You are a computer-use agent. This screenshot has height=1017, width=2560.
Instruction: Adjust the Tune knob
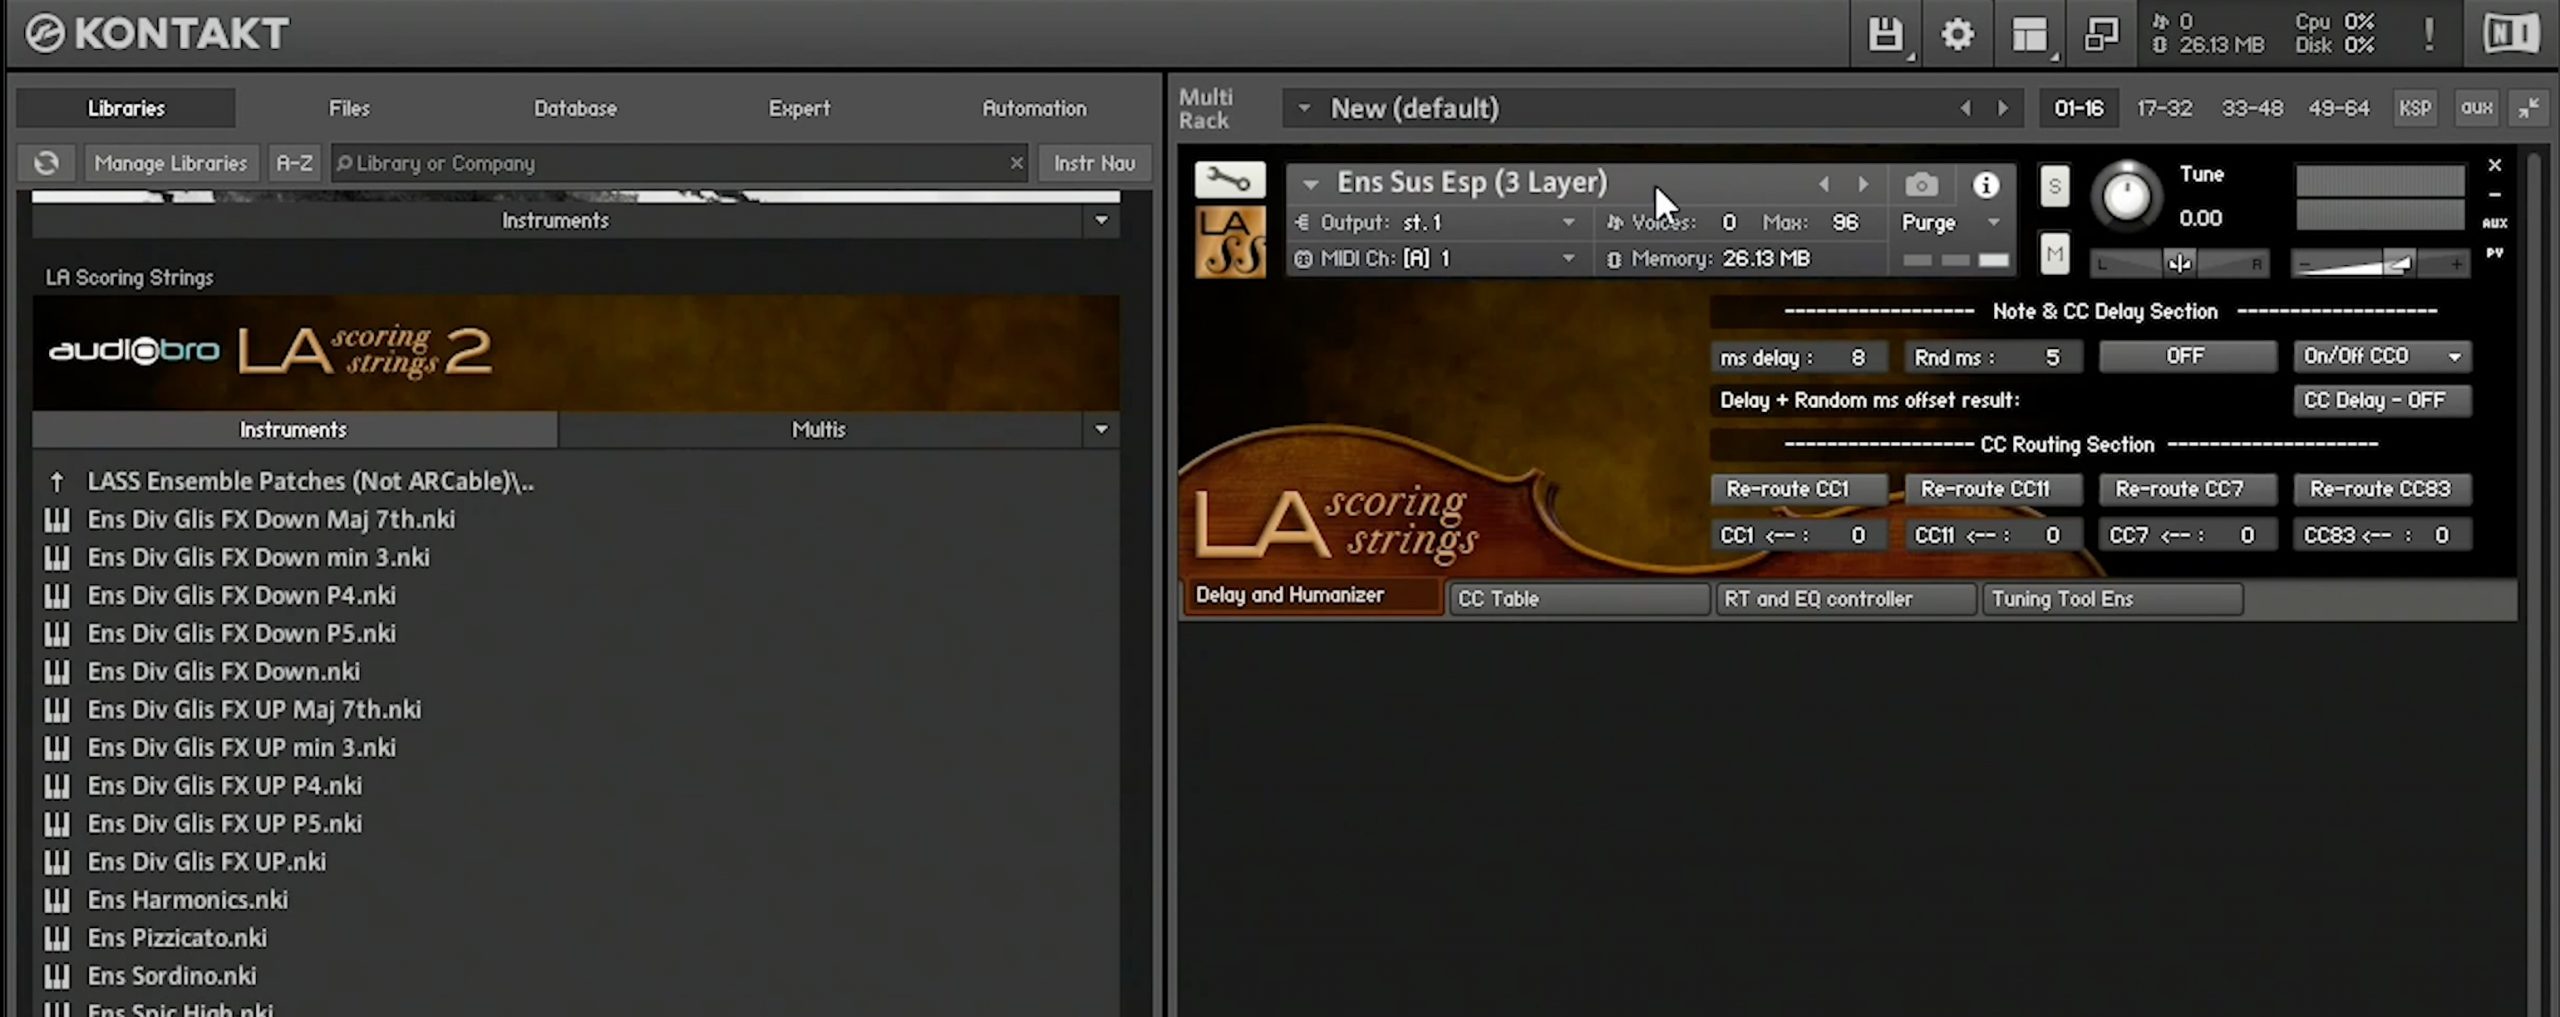[2126, 195]
